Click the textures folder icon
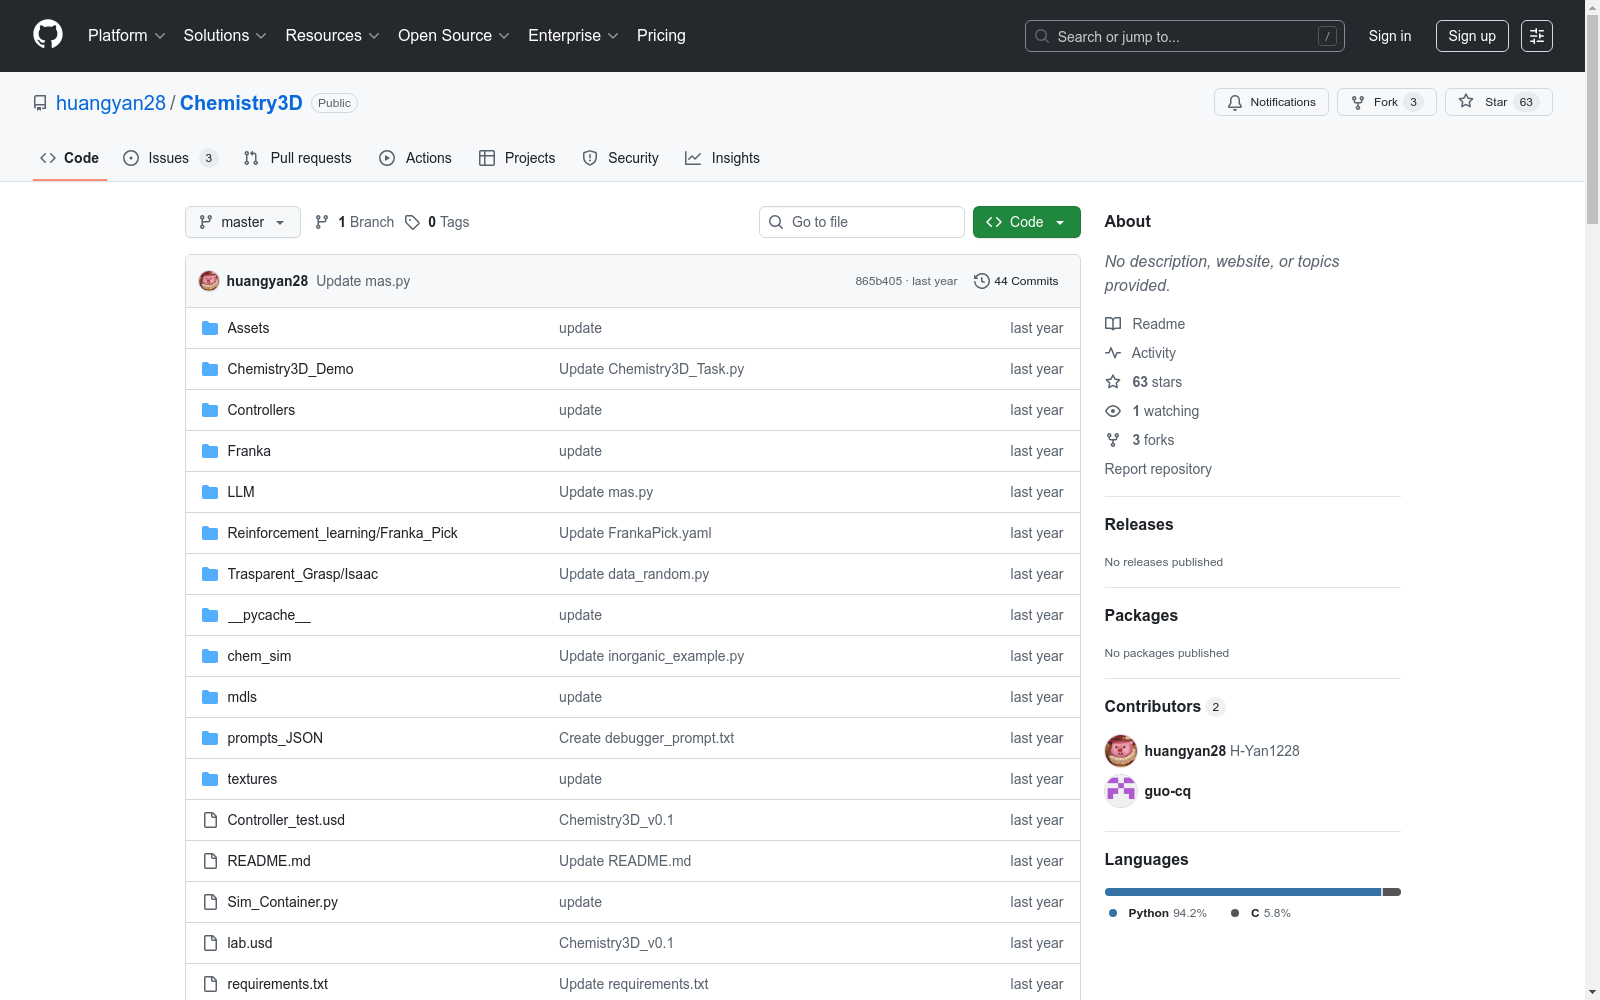This screenshot has width=1600, height=1000. [x=210, y=779]
